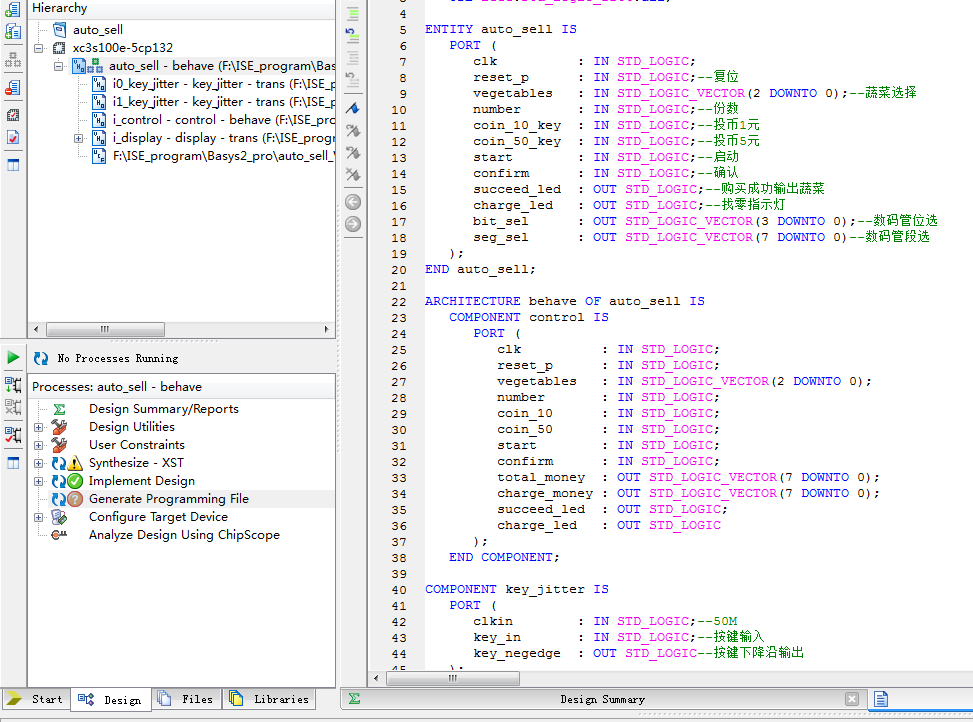
Task: Open the Libraries tab
Action: click(270, 699)
